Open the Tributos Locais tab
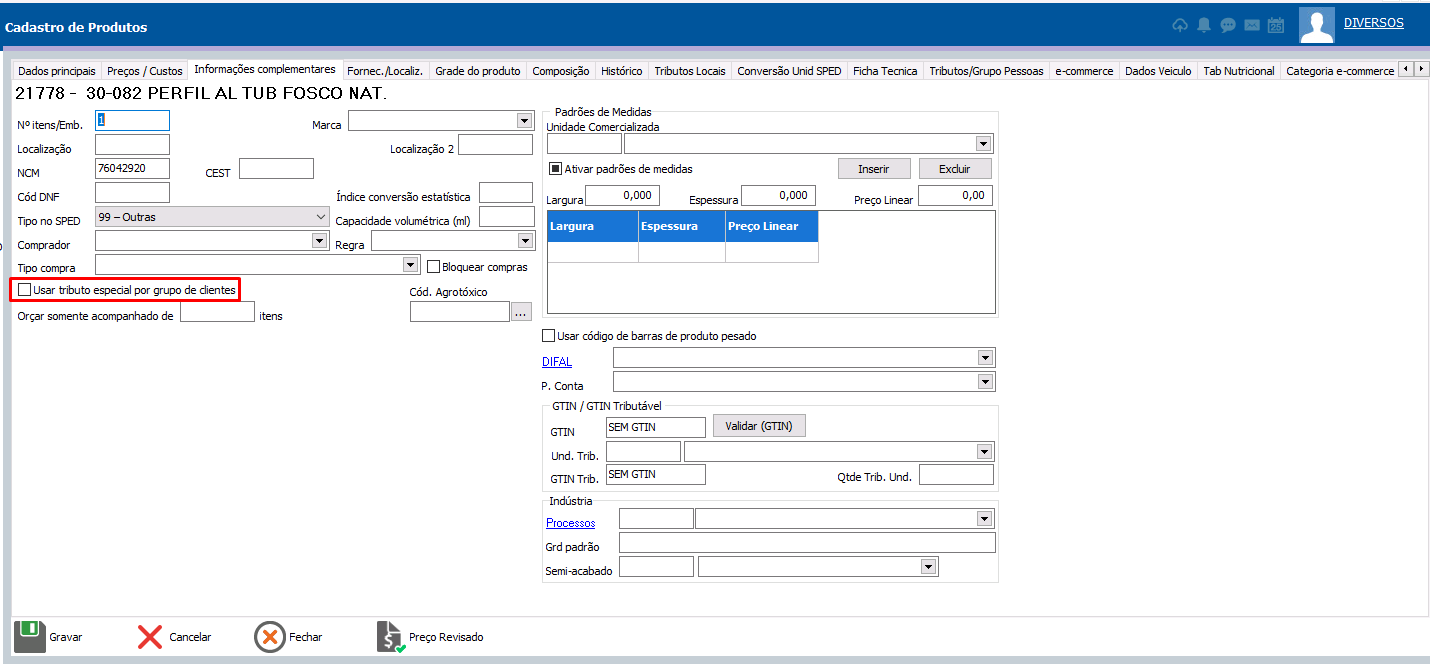 point(690,71)
